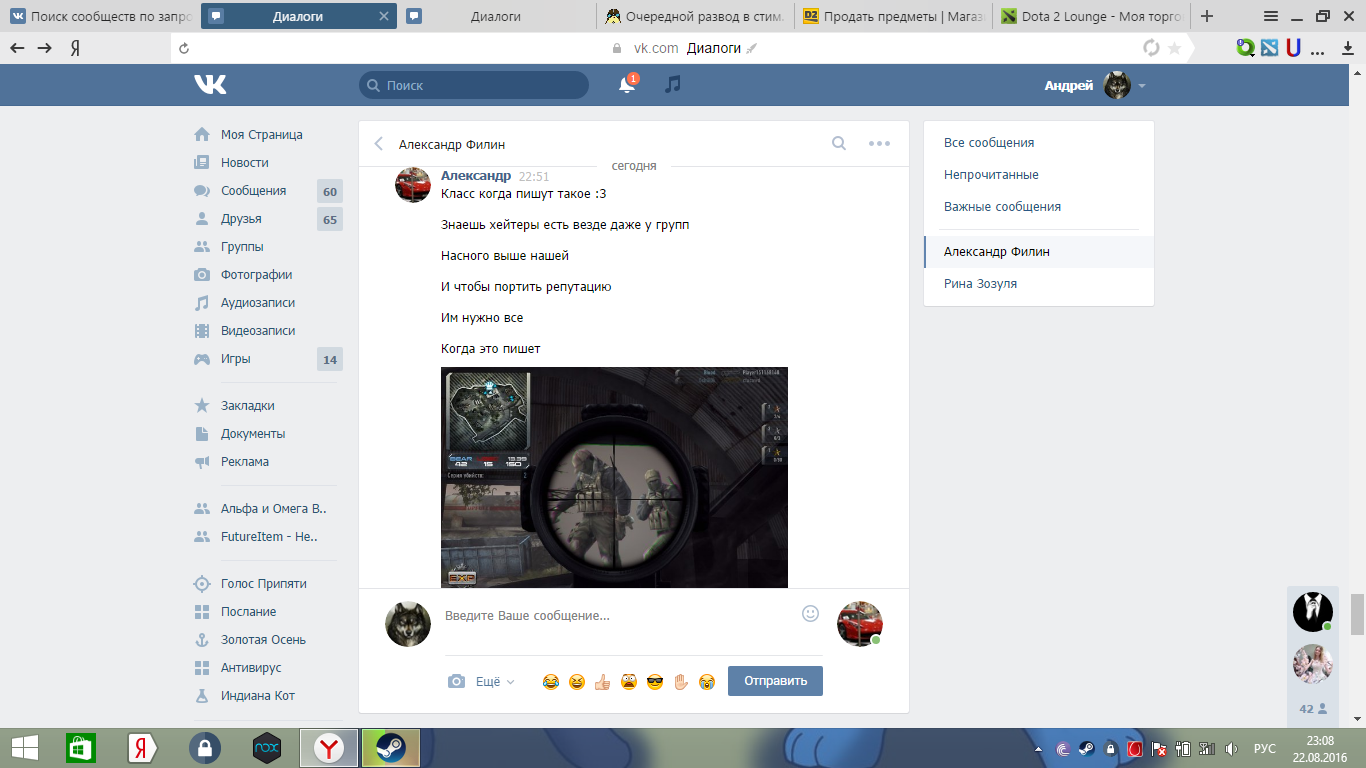Search within the Александр Филин dialog

click(839, 143)
